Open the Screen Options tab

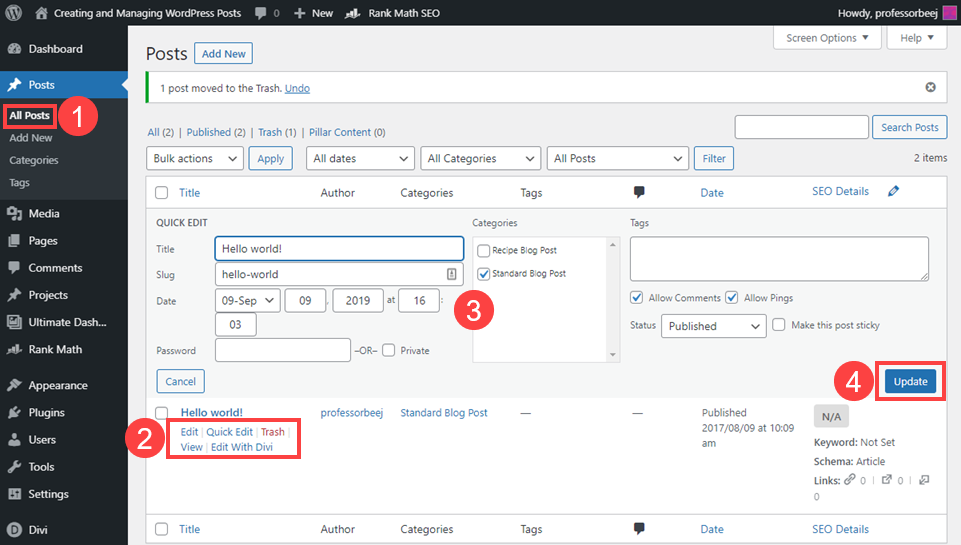[827, 38]
